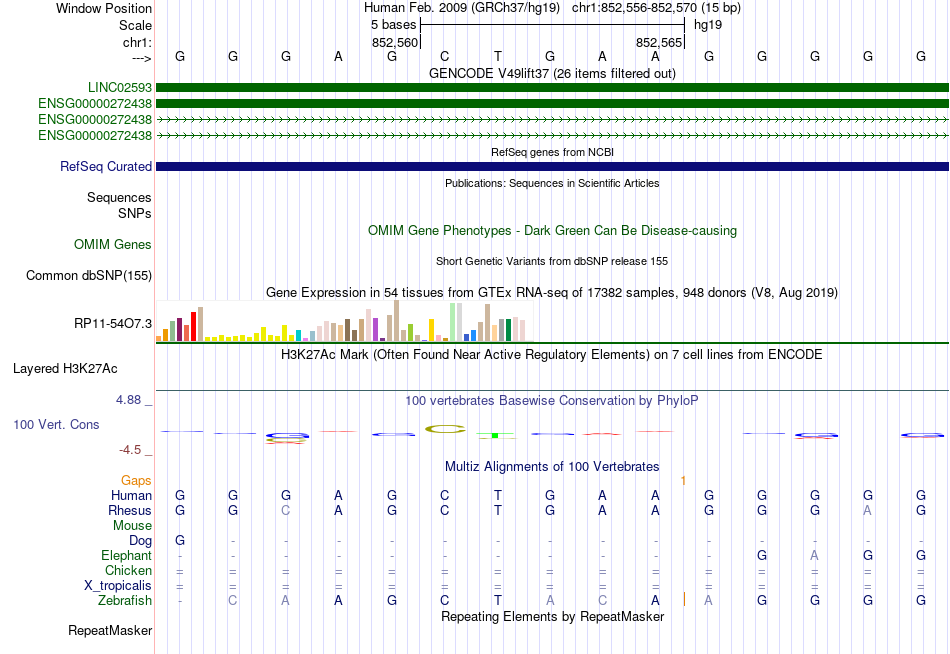Click the LINC02593 gene label
This screenshot has height=654, width=950.
click(119, 87)
